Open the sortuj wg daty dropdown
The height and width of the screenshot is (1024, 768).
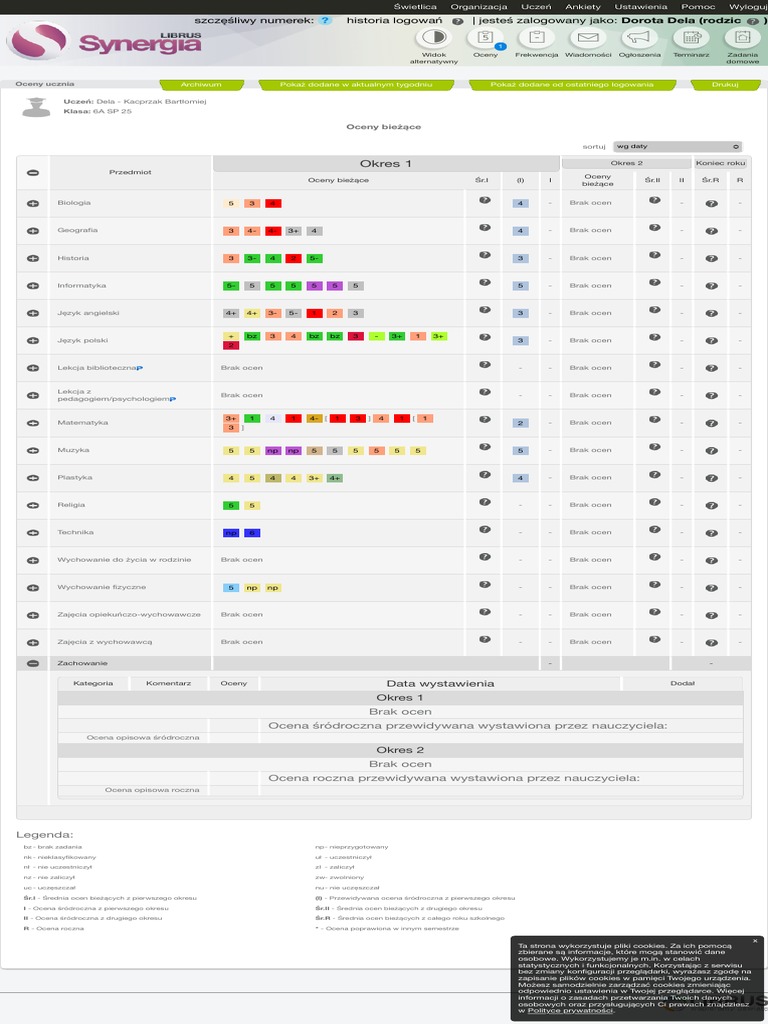(x=677, y=146)
